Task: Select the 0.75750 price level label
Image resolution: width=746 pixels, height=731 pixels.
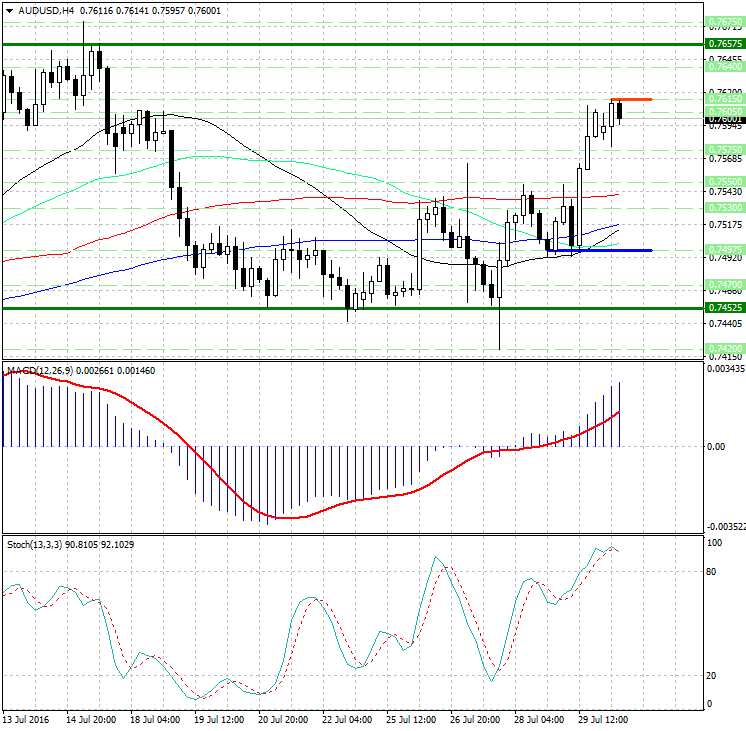Action: coord(725,149)
